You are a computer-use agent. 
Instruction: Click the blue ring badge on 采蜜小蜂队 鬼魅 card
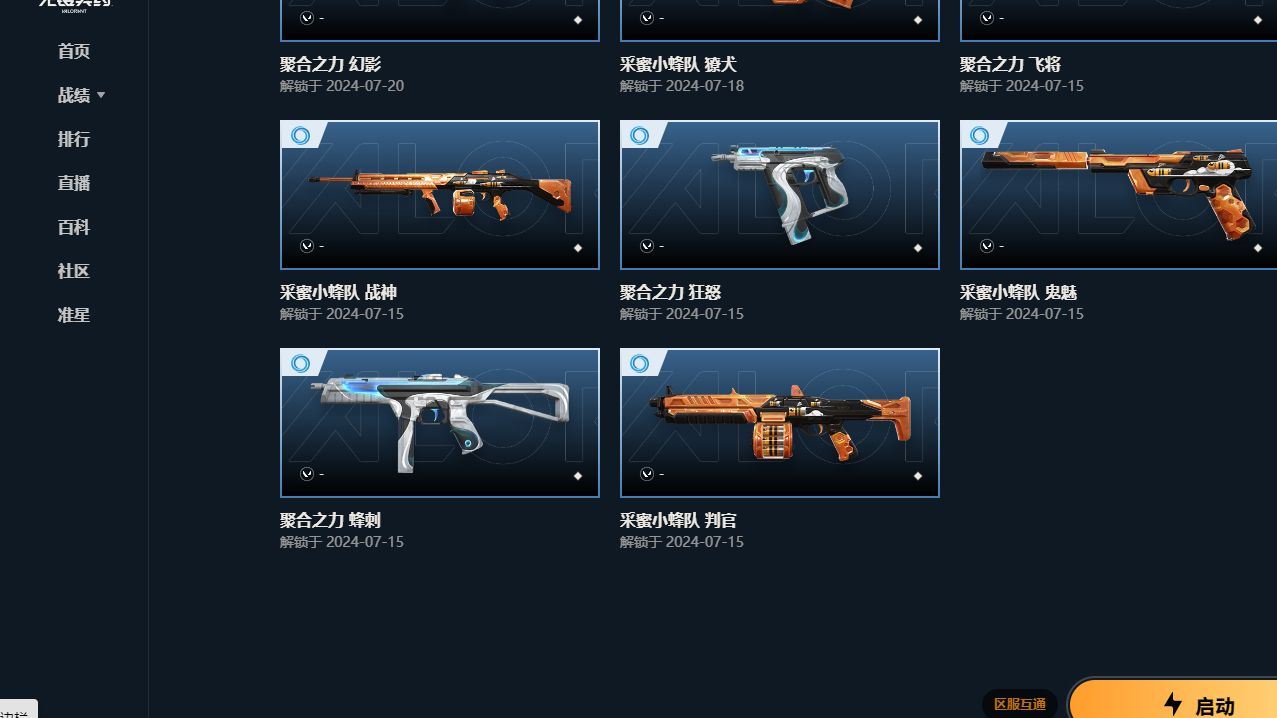[980, 135]
